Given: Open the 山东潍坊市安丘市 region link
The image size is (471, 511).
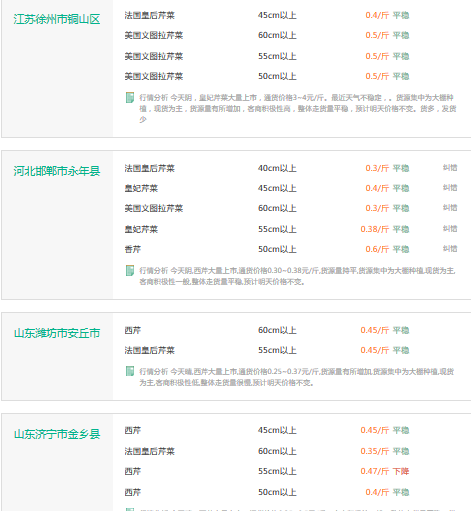Looking at the screenshot, I should pos(57,333).
